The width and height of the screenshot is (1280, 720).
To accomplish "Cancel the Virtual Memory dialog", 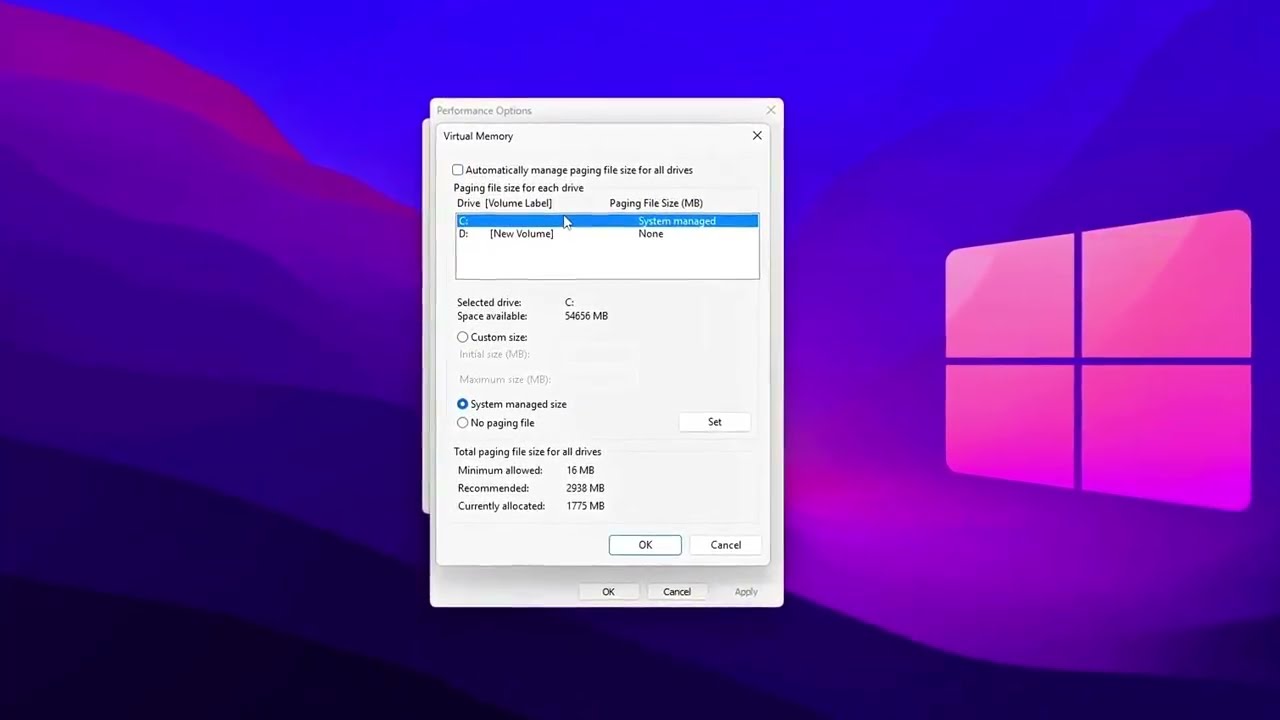I will [726, 545].
